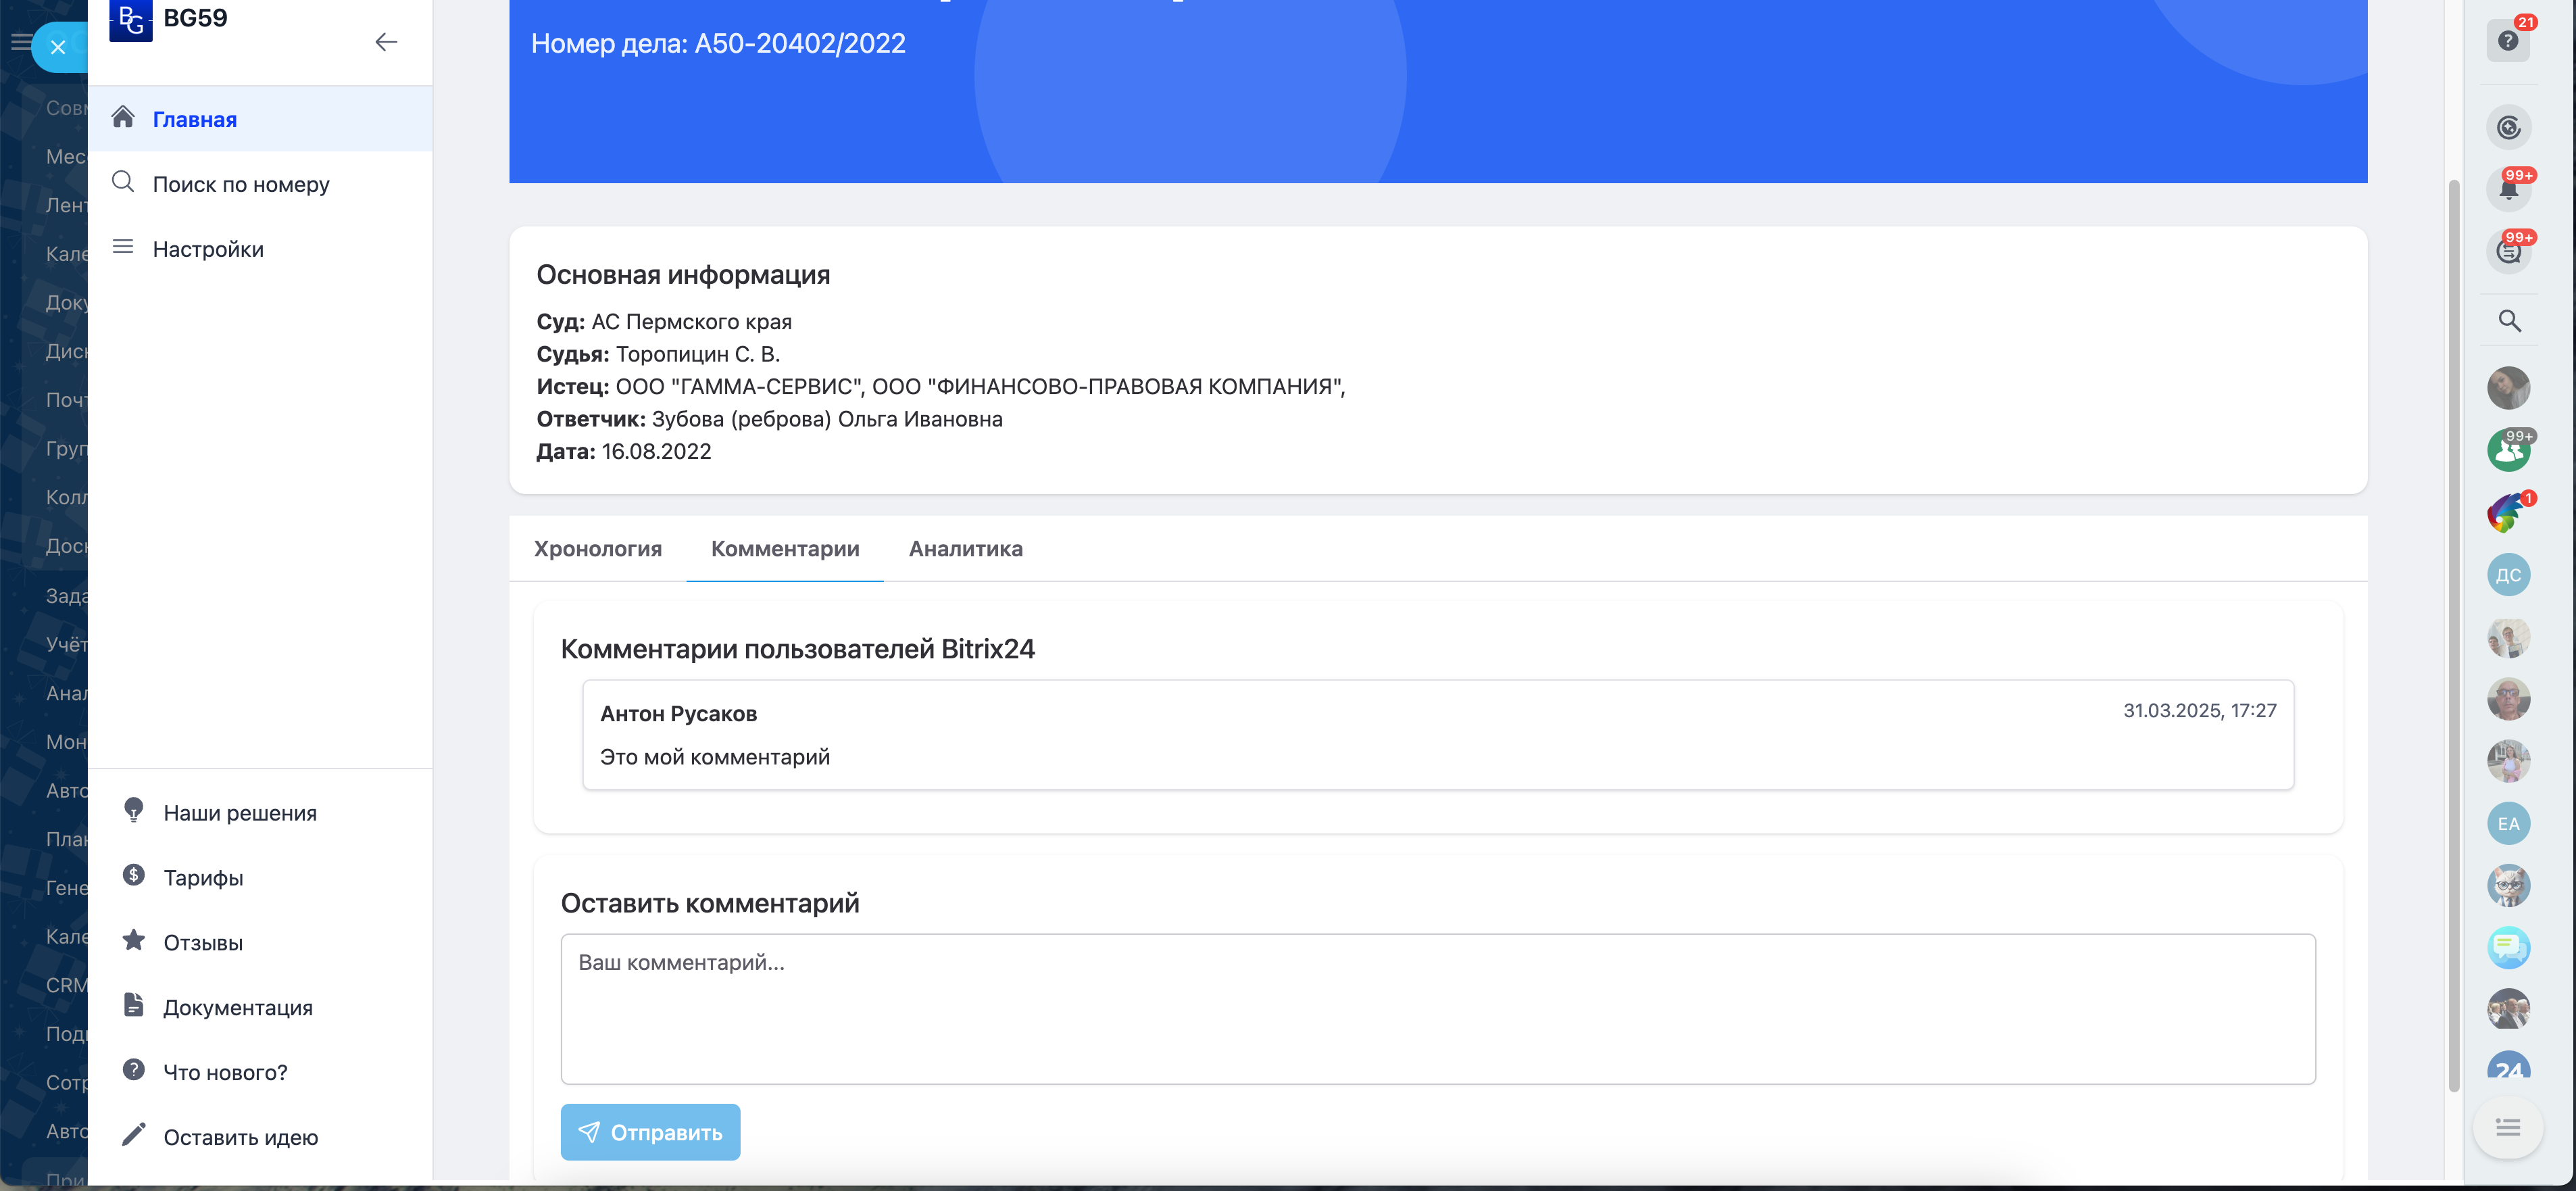This screenshot has width=2576, height=1191.
Task: Click the Отзывы star icon
Action: 134,941
